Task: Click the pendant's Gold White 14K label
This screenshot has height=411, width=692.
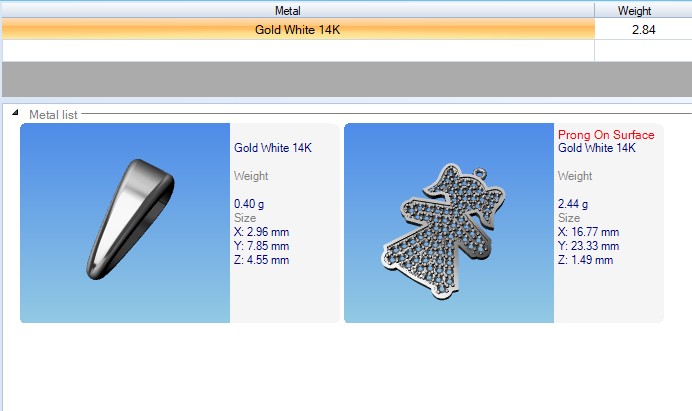Action: (x=596, y=148)
